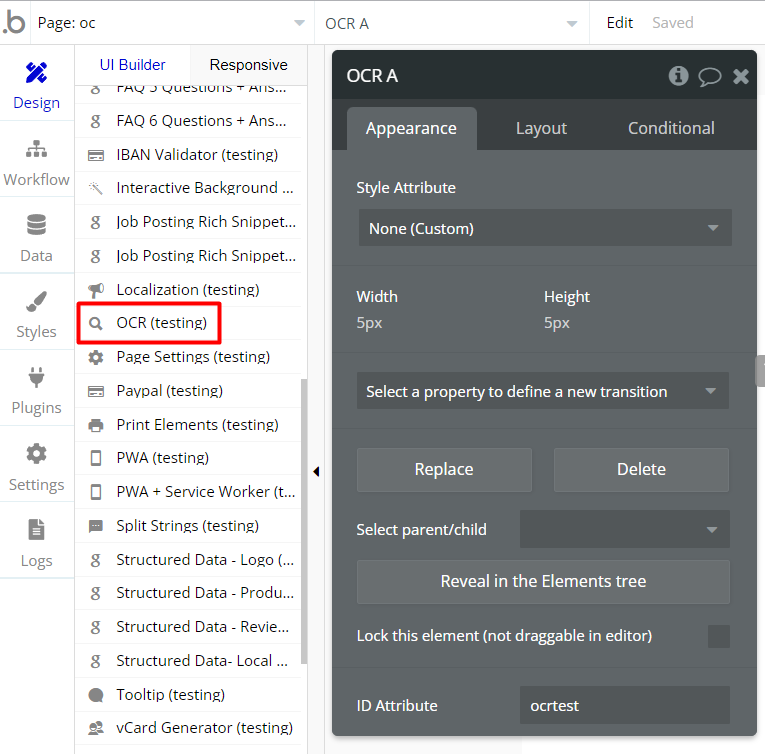Screen dimensions: 765x754
Task: Switch to the Layout tab
Action: pyautogui.click(x=541, y=128)
